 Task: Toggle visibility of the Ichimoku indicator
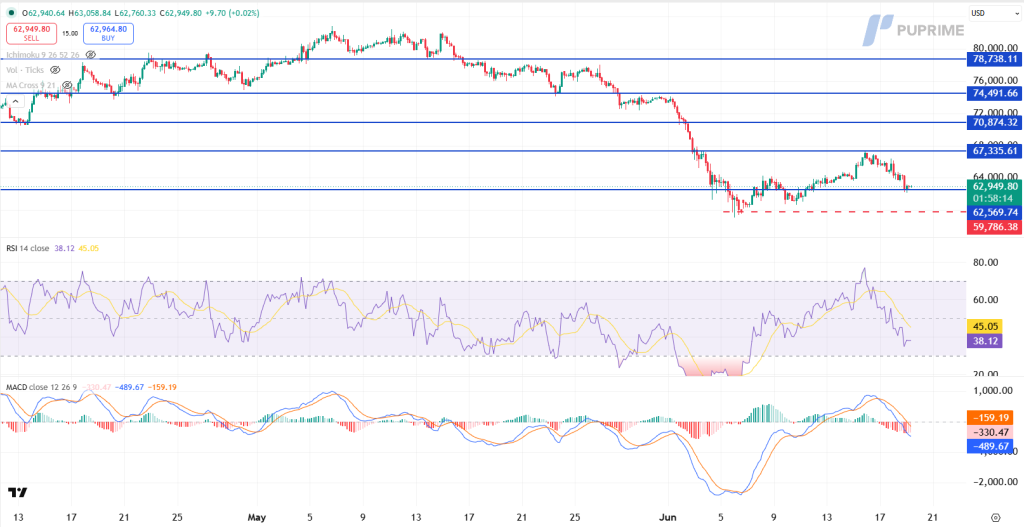coord(91,54)
